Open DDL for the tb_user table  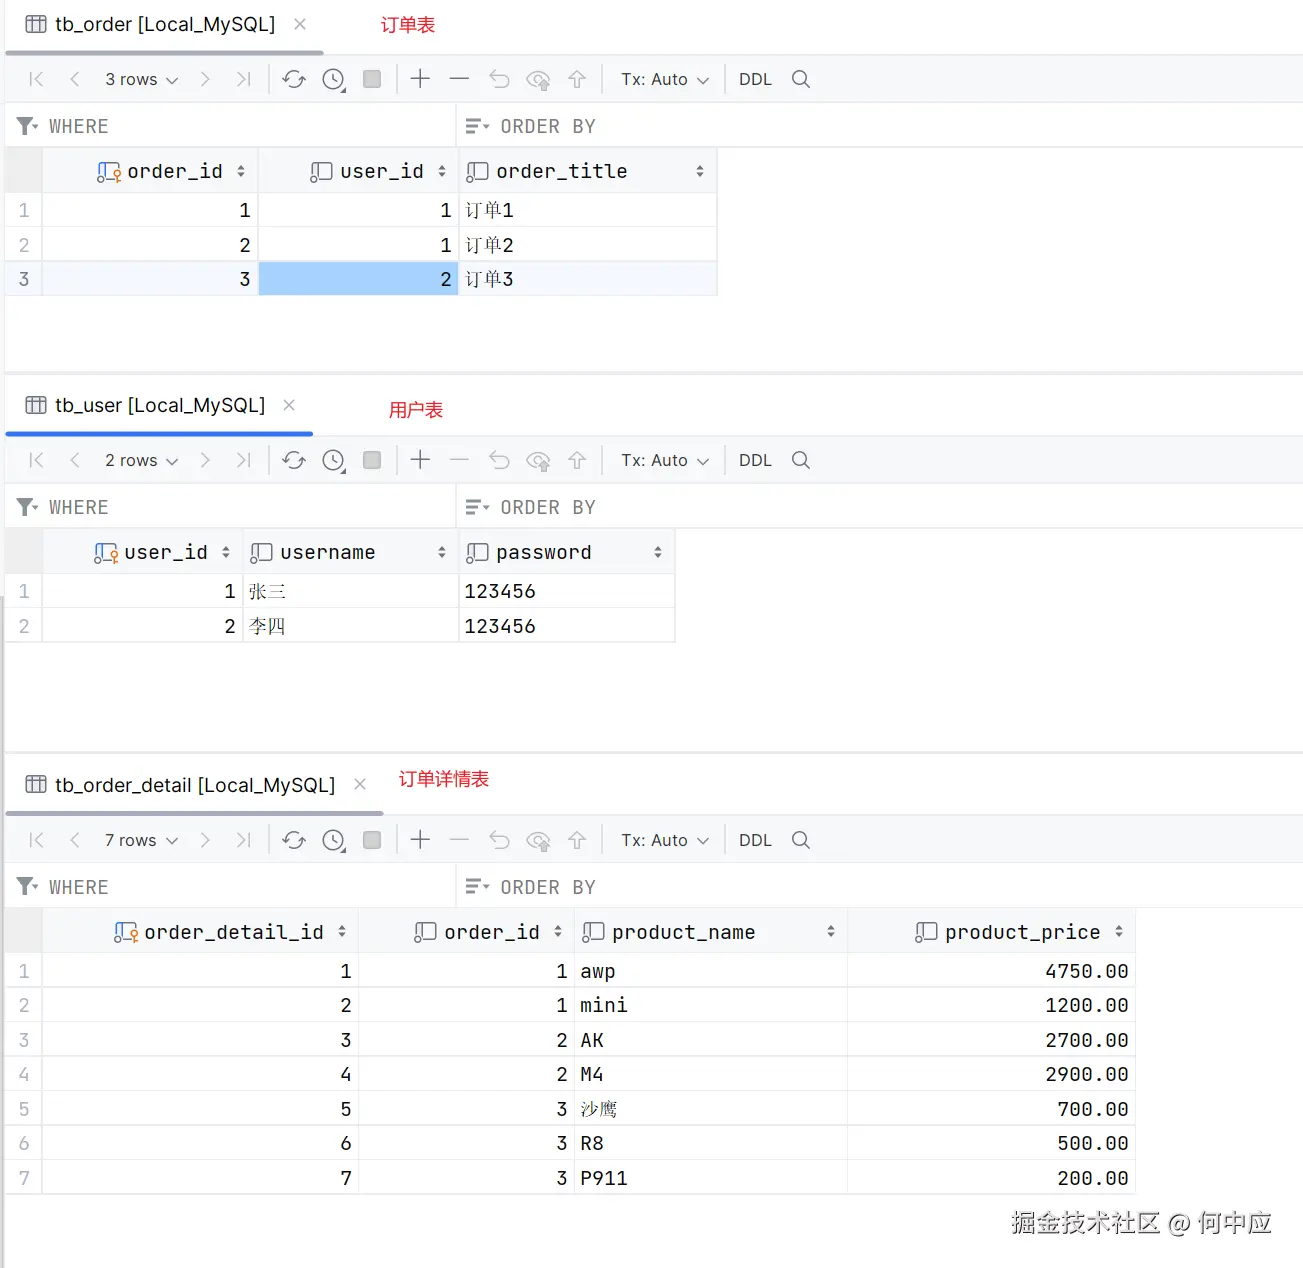click(755, 460)
